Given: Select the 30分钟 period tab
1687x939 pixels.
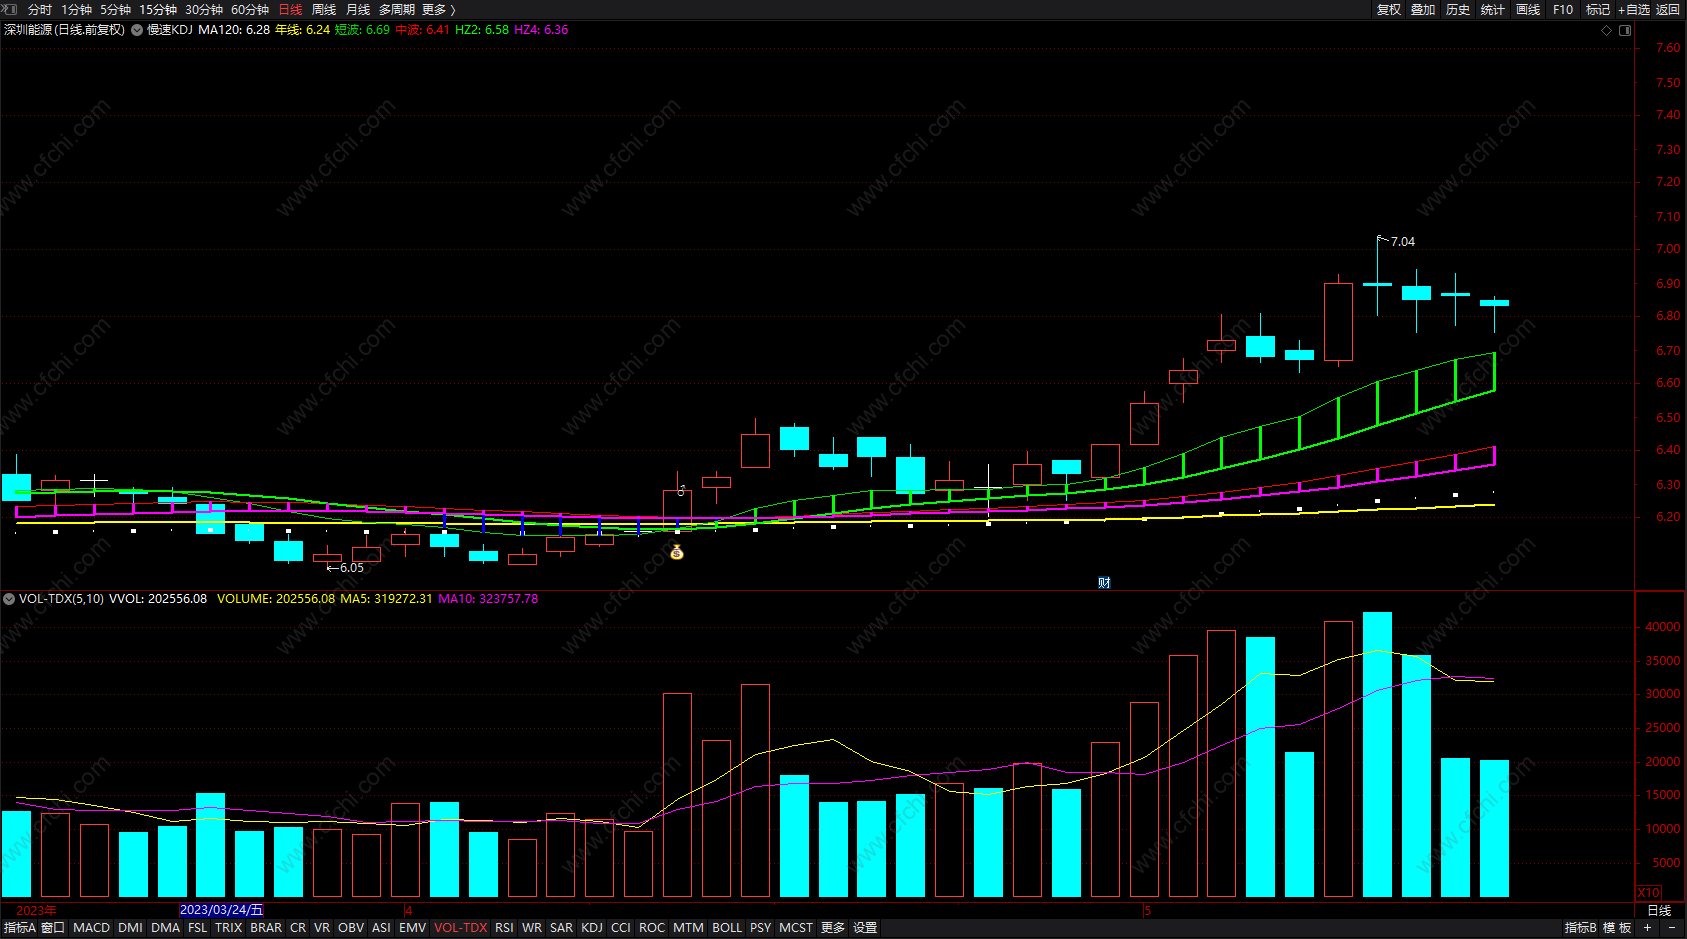Looking at the screenshot, I should pos(204,9).
